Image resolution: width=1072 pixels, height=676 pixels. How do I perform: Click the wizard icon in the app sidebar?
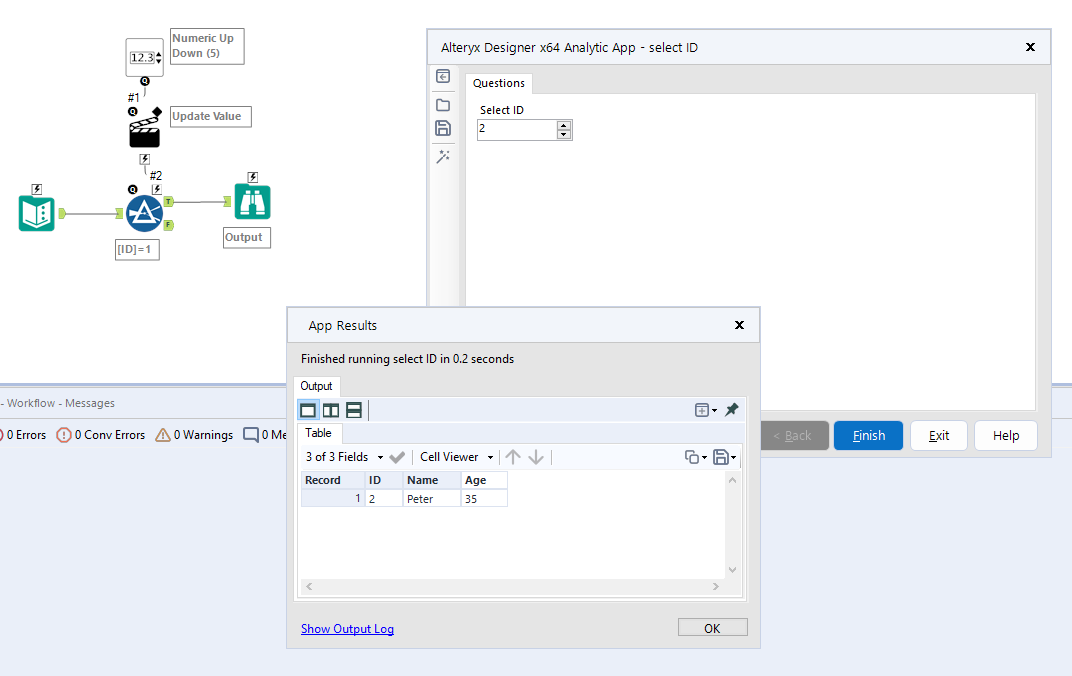tap(443, 156)
